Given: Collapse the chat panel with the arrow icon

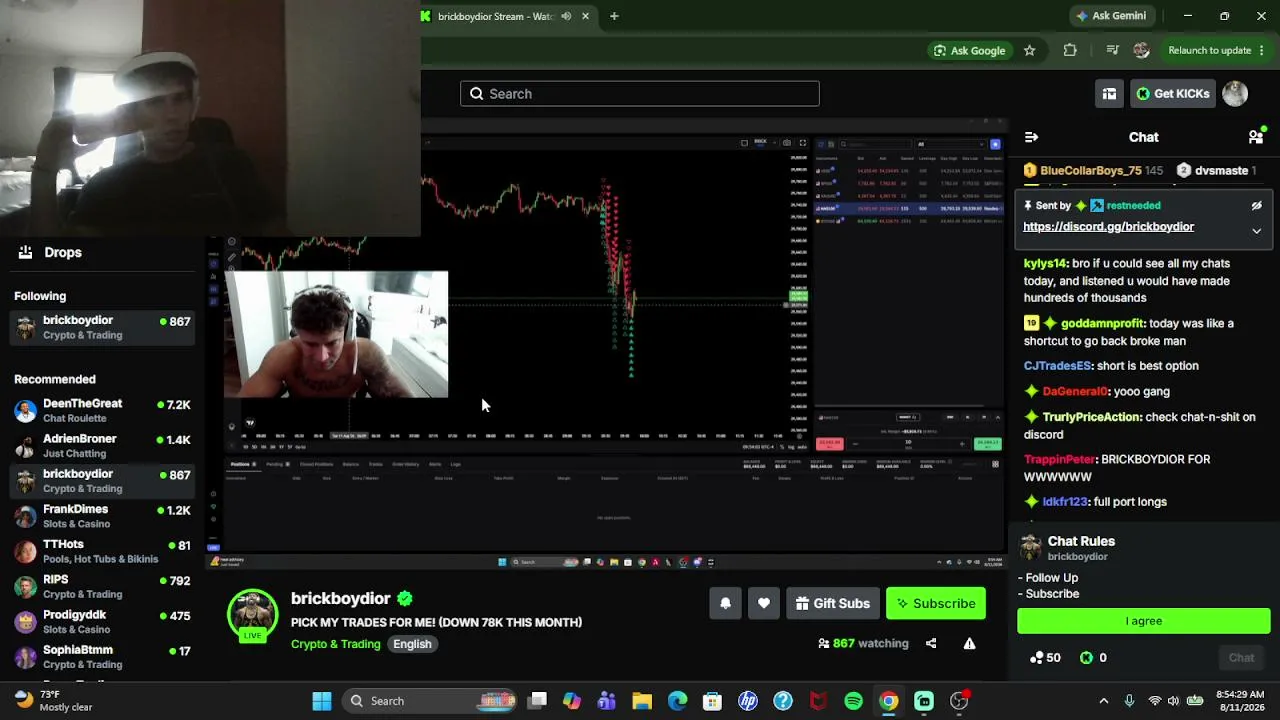Looking at the screenshot, I should (1031, 137).
